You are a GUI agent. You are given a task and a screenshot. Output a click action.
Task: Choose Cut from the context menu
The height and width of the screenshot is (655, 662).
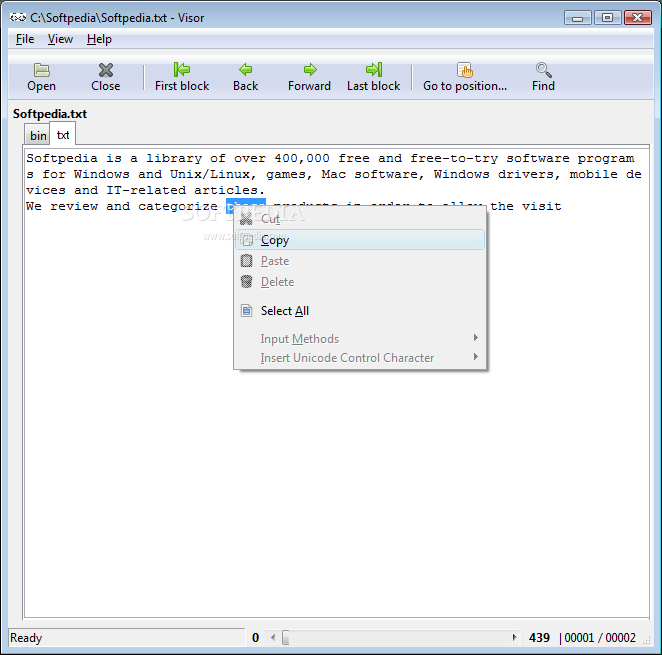[x=360, y=219]
